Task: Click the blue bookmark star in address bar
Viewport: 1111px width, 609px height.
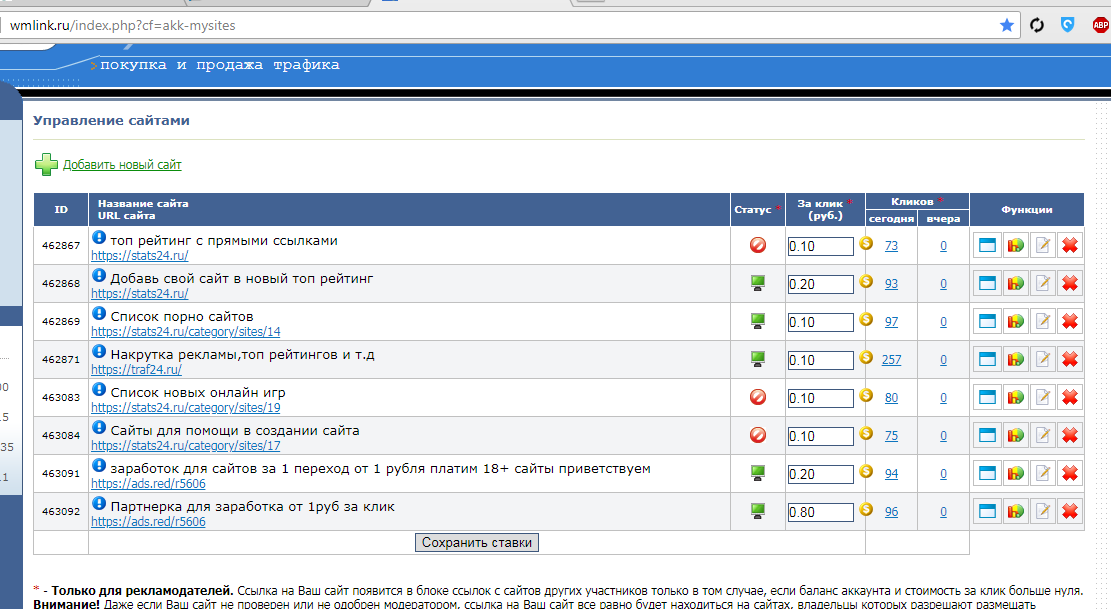Action: click(1007, 25)
